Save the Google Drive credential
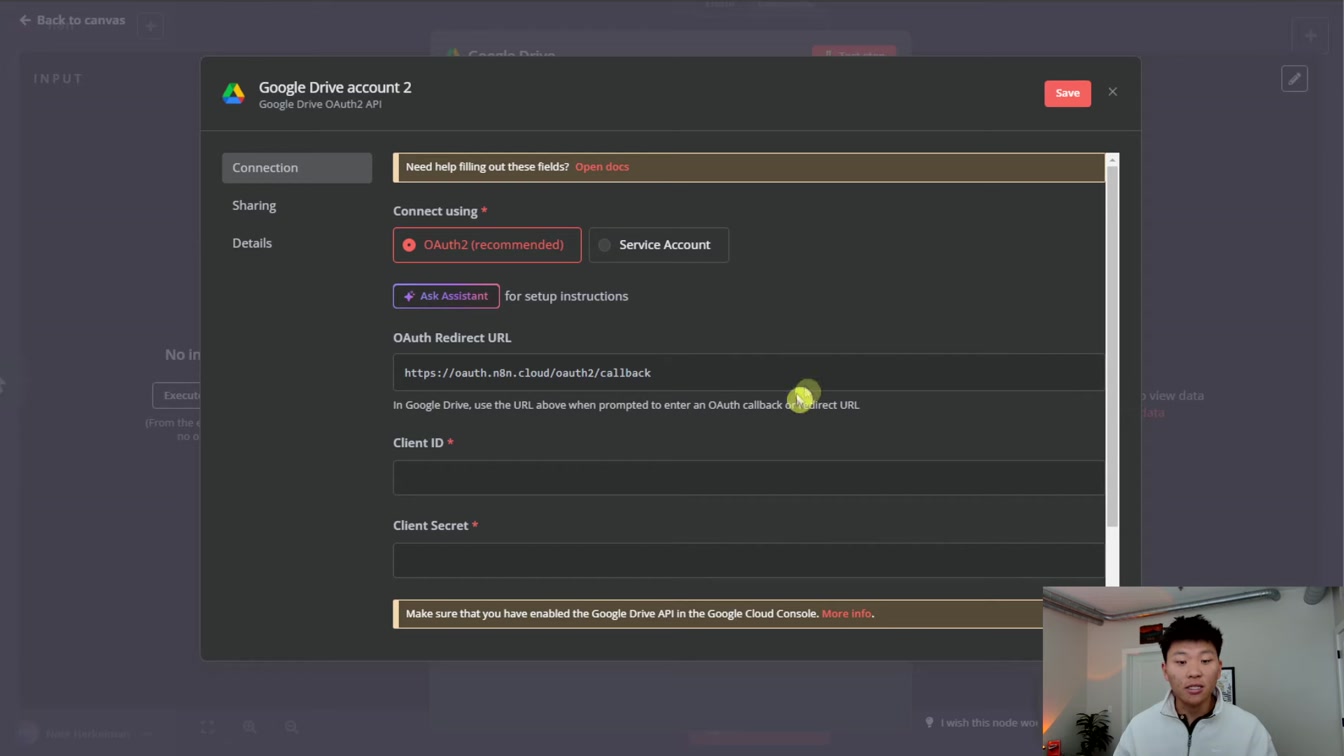 [x=1067, y=93]
